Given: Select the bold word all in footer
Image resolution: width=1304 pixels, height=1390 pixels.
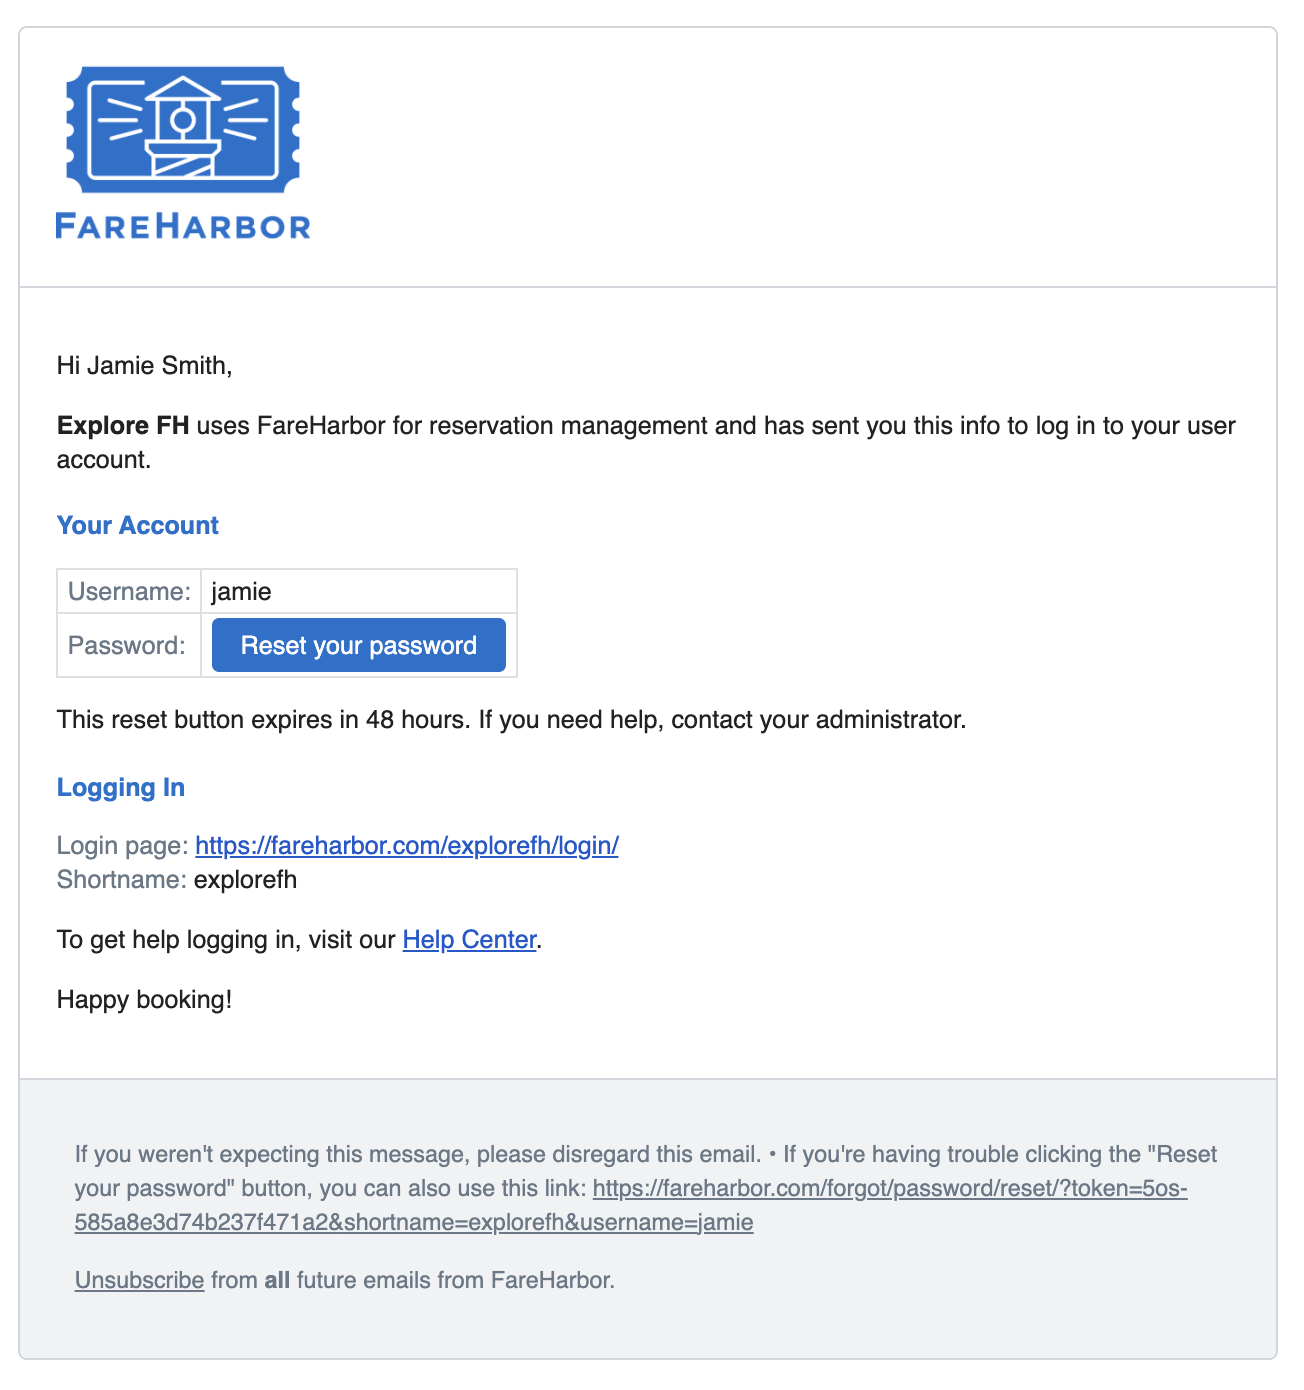Looking at the screenshot, I should click(276, 1280).
